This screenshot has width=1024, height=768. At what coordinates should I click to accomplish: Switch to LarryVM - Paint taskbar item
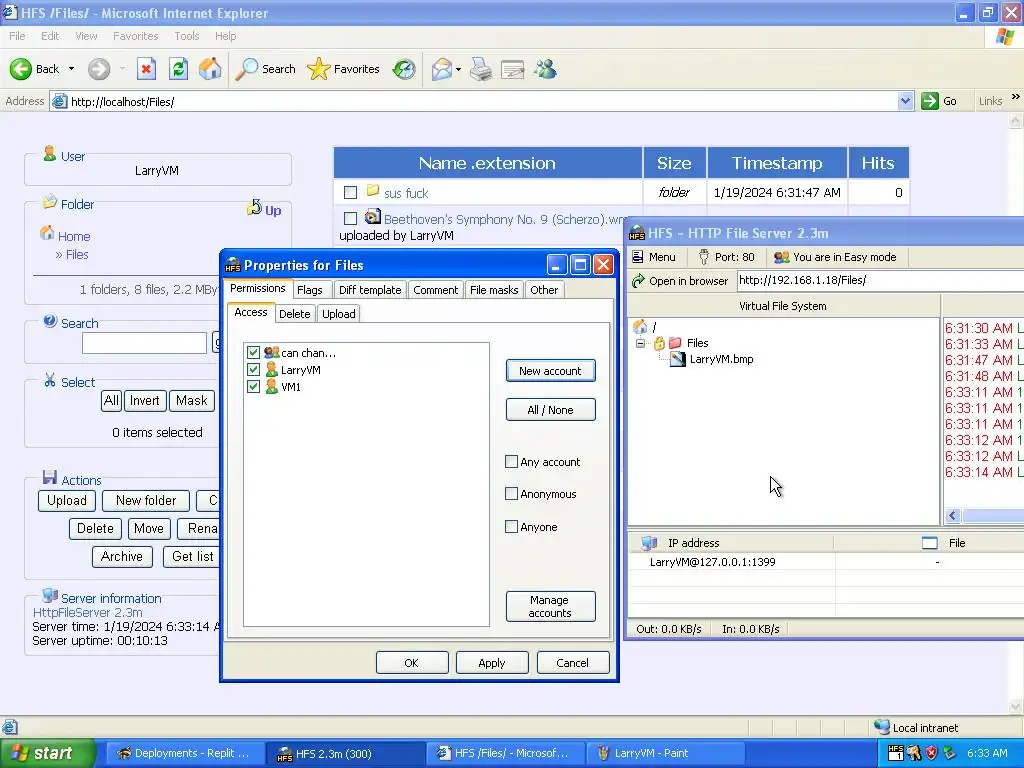coord(664,753)
